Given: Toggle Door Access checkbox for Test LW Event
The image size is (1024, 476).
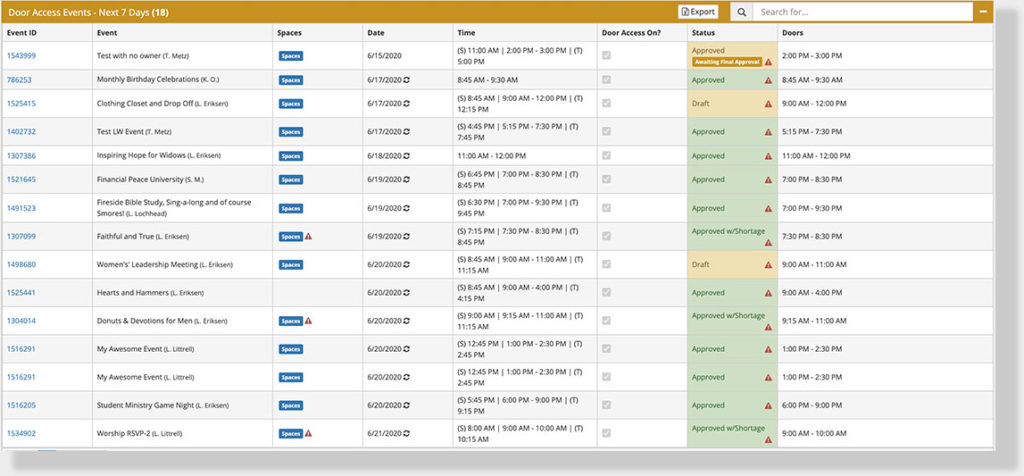Looking at the screenshot, I should click(x=607, y=131).
